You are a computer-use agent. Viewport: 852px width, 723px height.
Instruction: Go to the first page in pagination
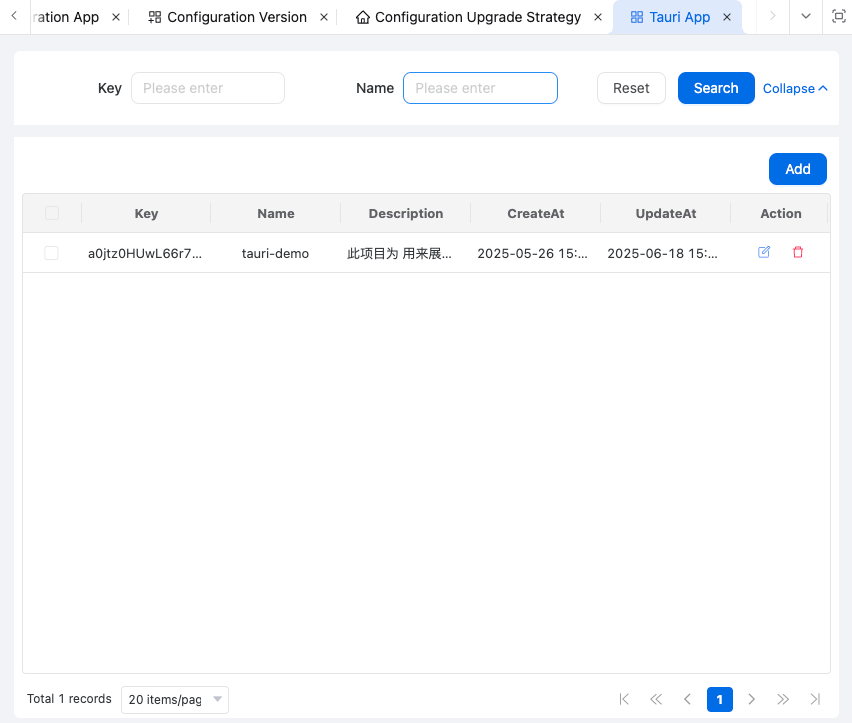624,699
